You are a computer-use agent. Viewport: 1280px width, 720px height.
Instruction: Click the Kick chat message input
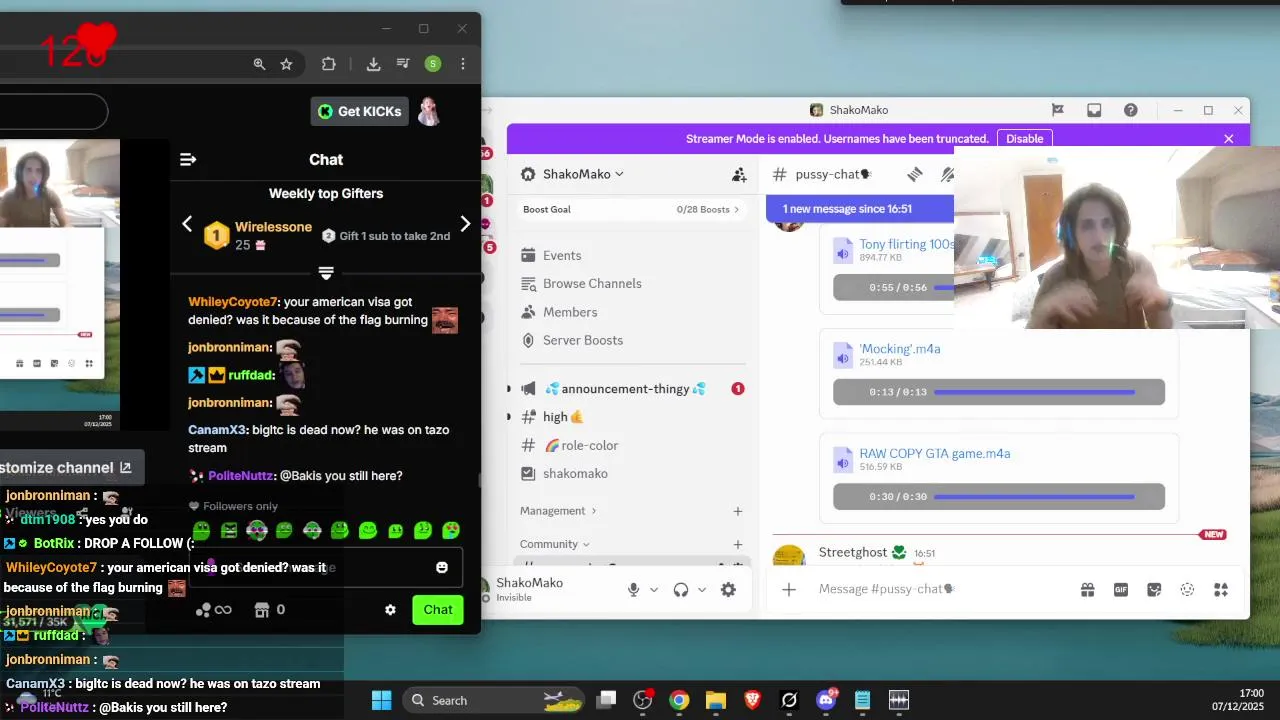[326, 567]
